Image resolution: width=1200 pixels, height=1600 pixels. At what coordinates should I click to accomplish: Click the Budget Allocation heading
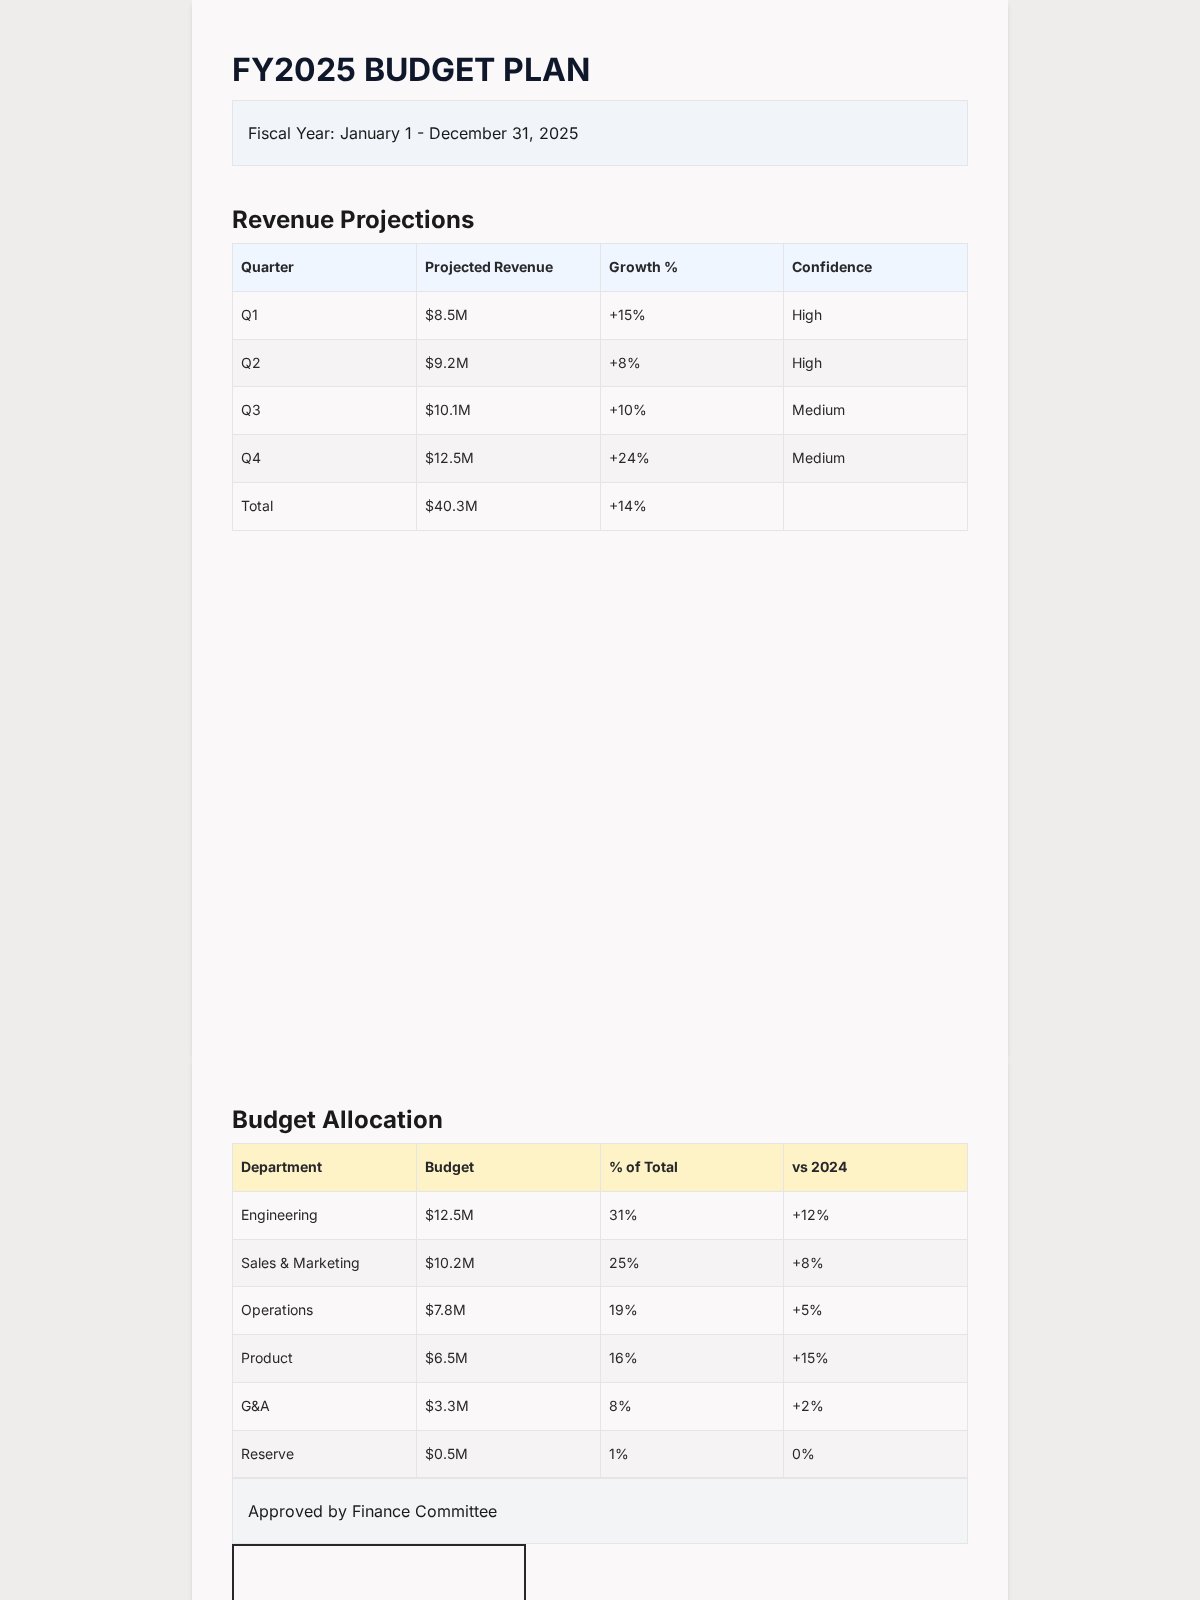tap(337, 1120)
